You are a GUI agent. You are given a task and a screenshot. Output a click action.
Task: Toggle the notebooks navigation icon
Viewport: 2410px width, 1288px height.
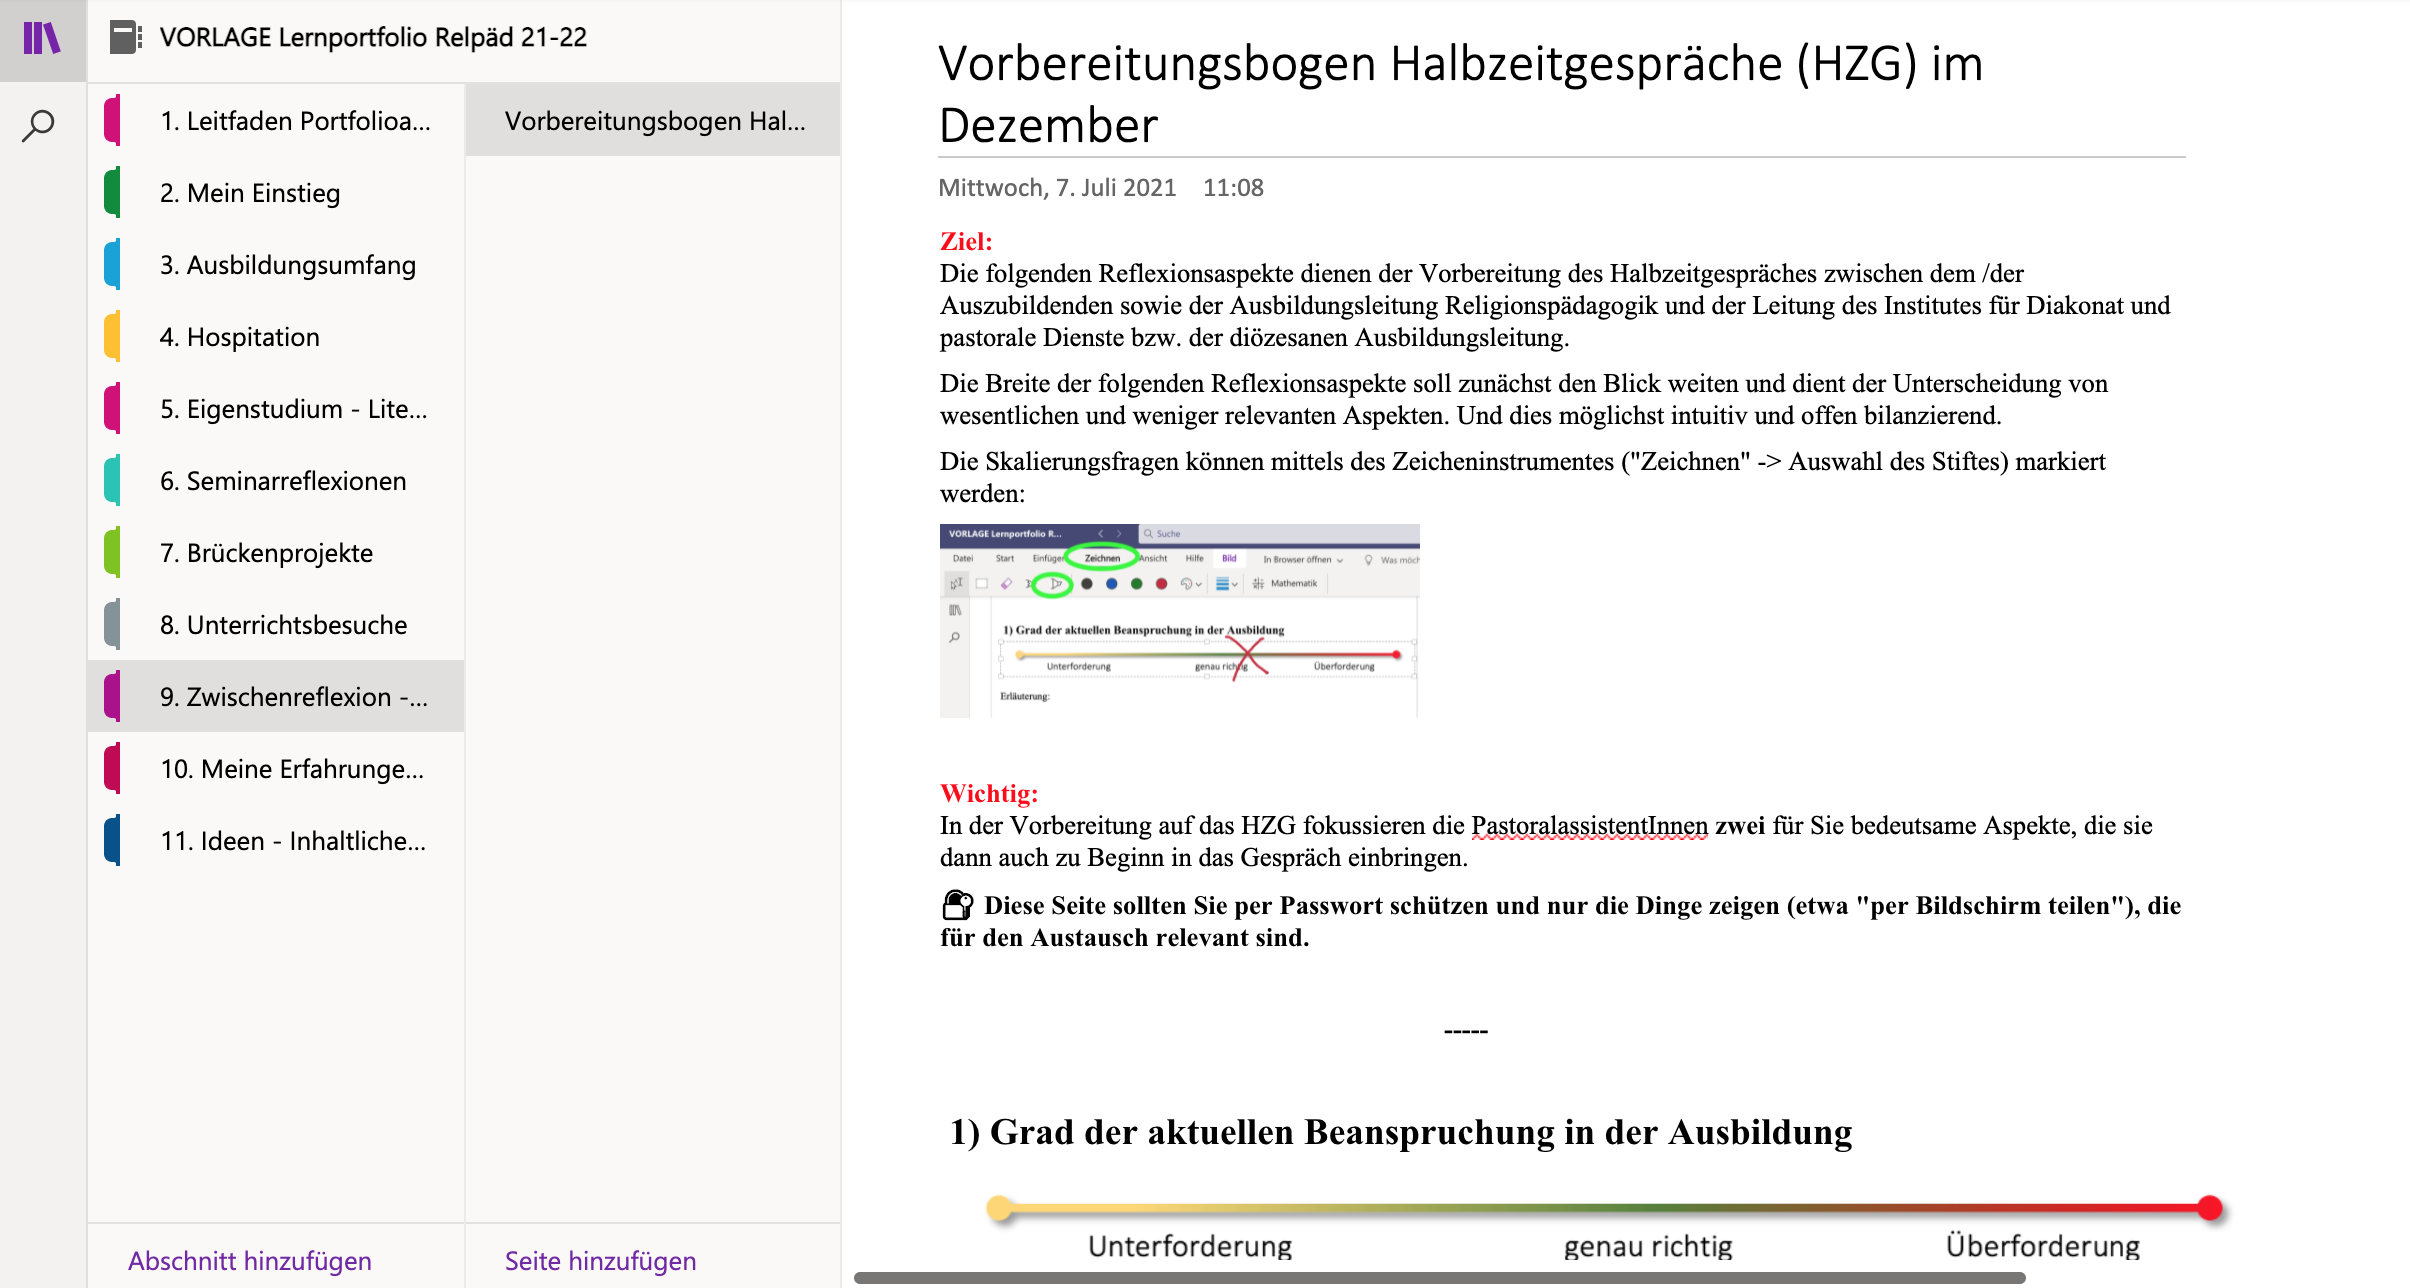(42, 39)
